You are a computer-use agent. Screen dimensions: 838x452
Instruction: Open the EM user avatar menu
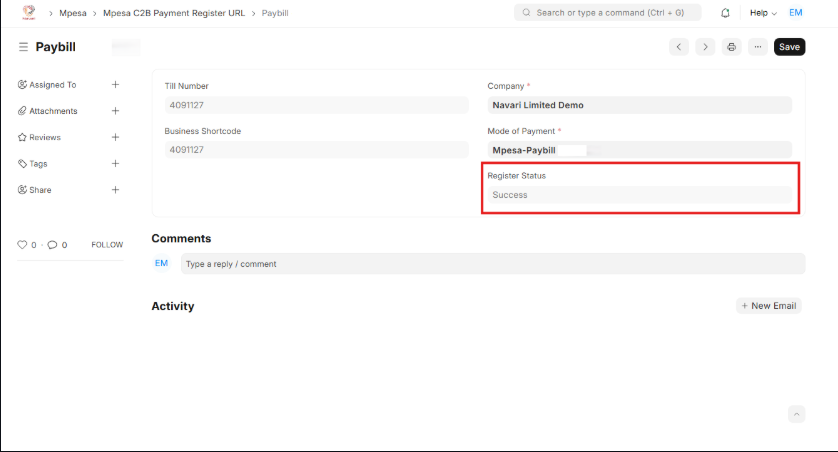coord(796,12)
